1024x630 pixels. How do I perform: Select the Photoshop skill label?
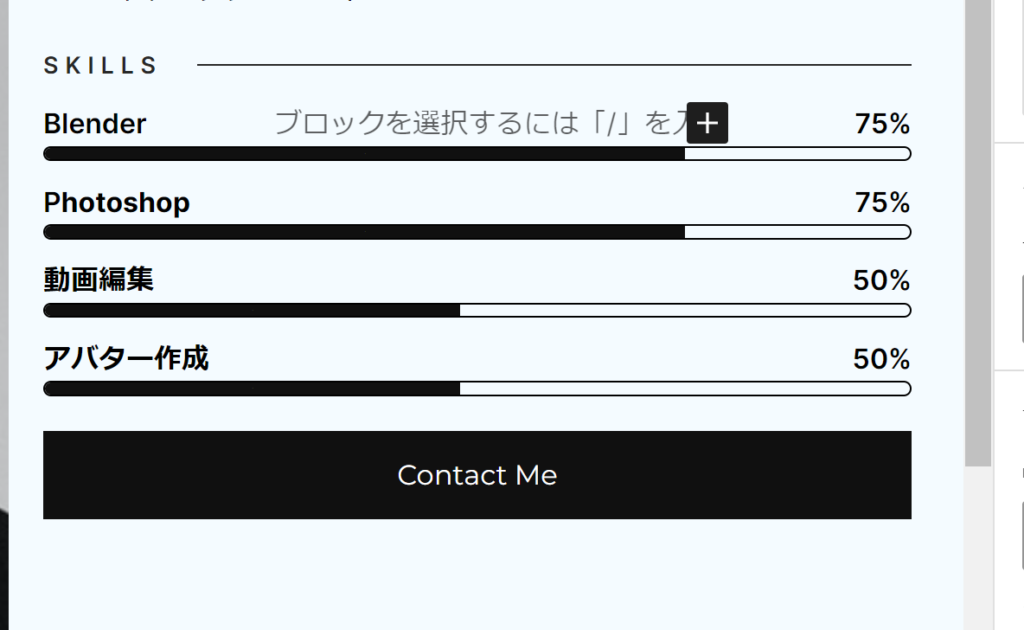[x=117, y=203]
